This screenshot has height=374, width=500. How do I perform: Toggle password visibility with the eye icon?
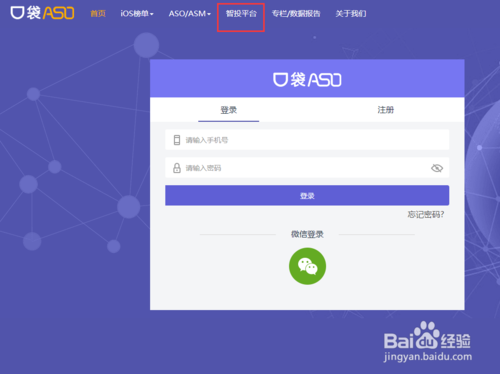[437, 168]
